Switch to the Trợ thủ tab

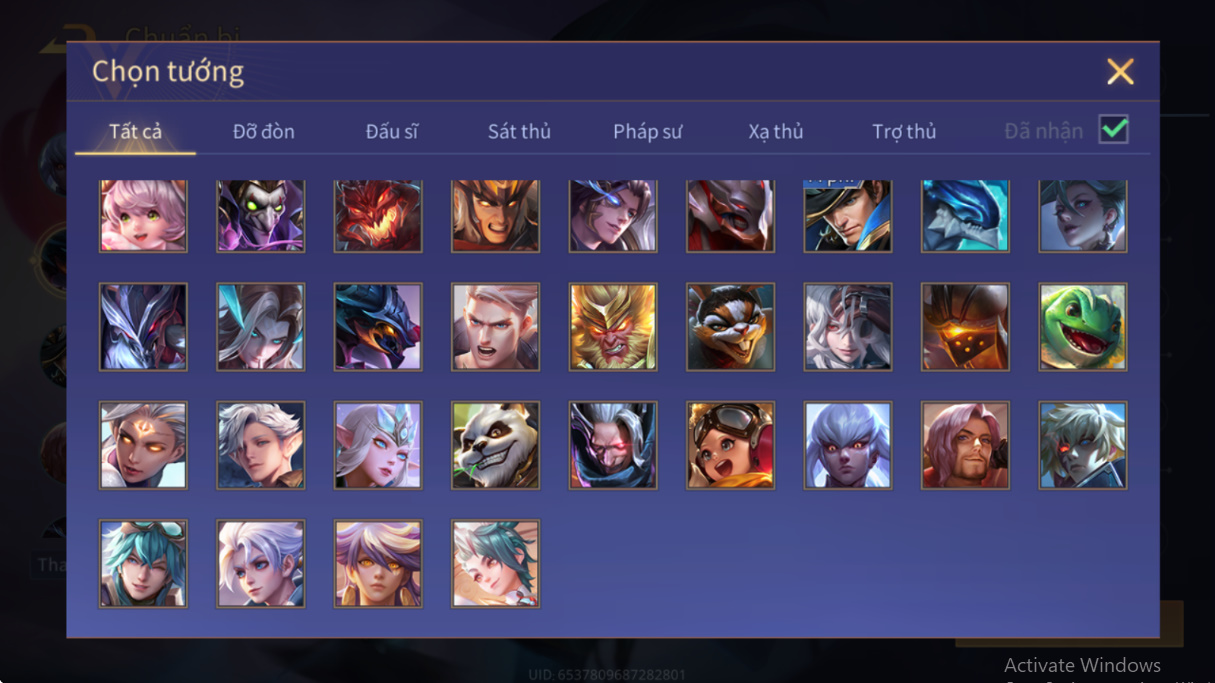coord(904,132)
